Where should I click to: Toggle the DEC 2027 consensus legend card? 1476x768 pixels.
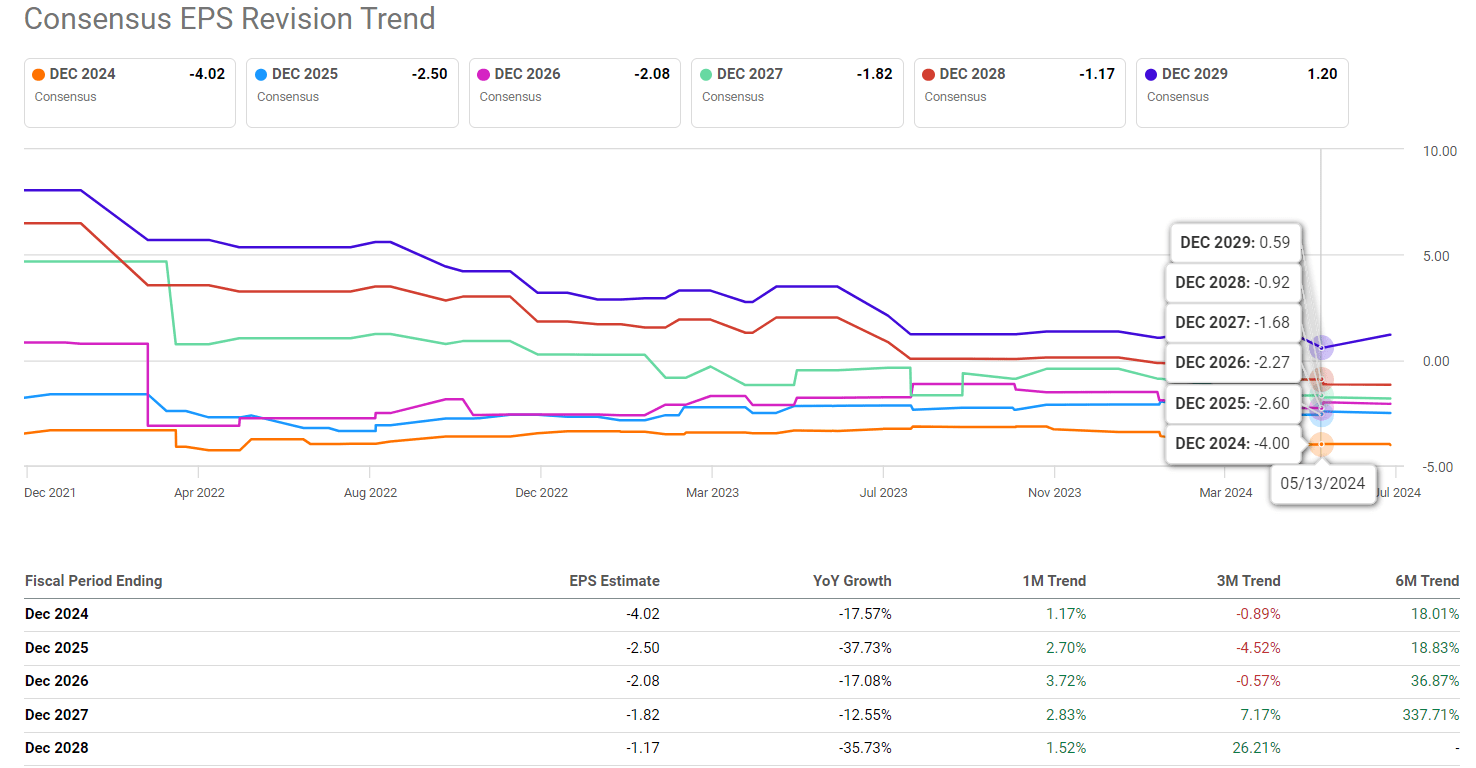click(x=796, y=92)
